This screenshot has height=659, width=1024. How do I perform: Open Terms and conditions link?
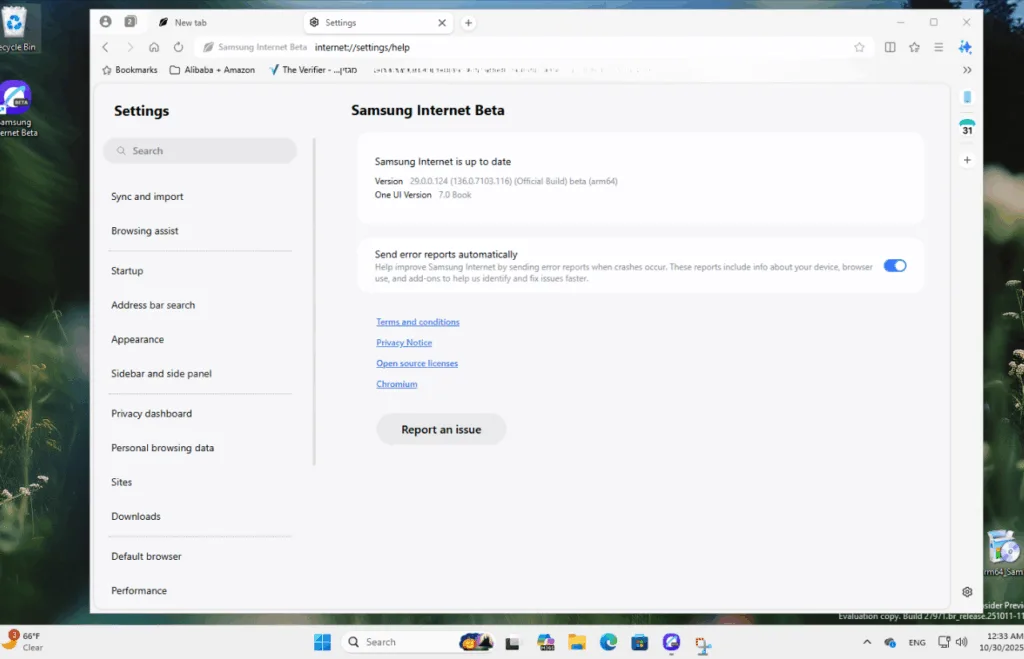coord(417,322)
